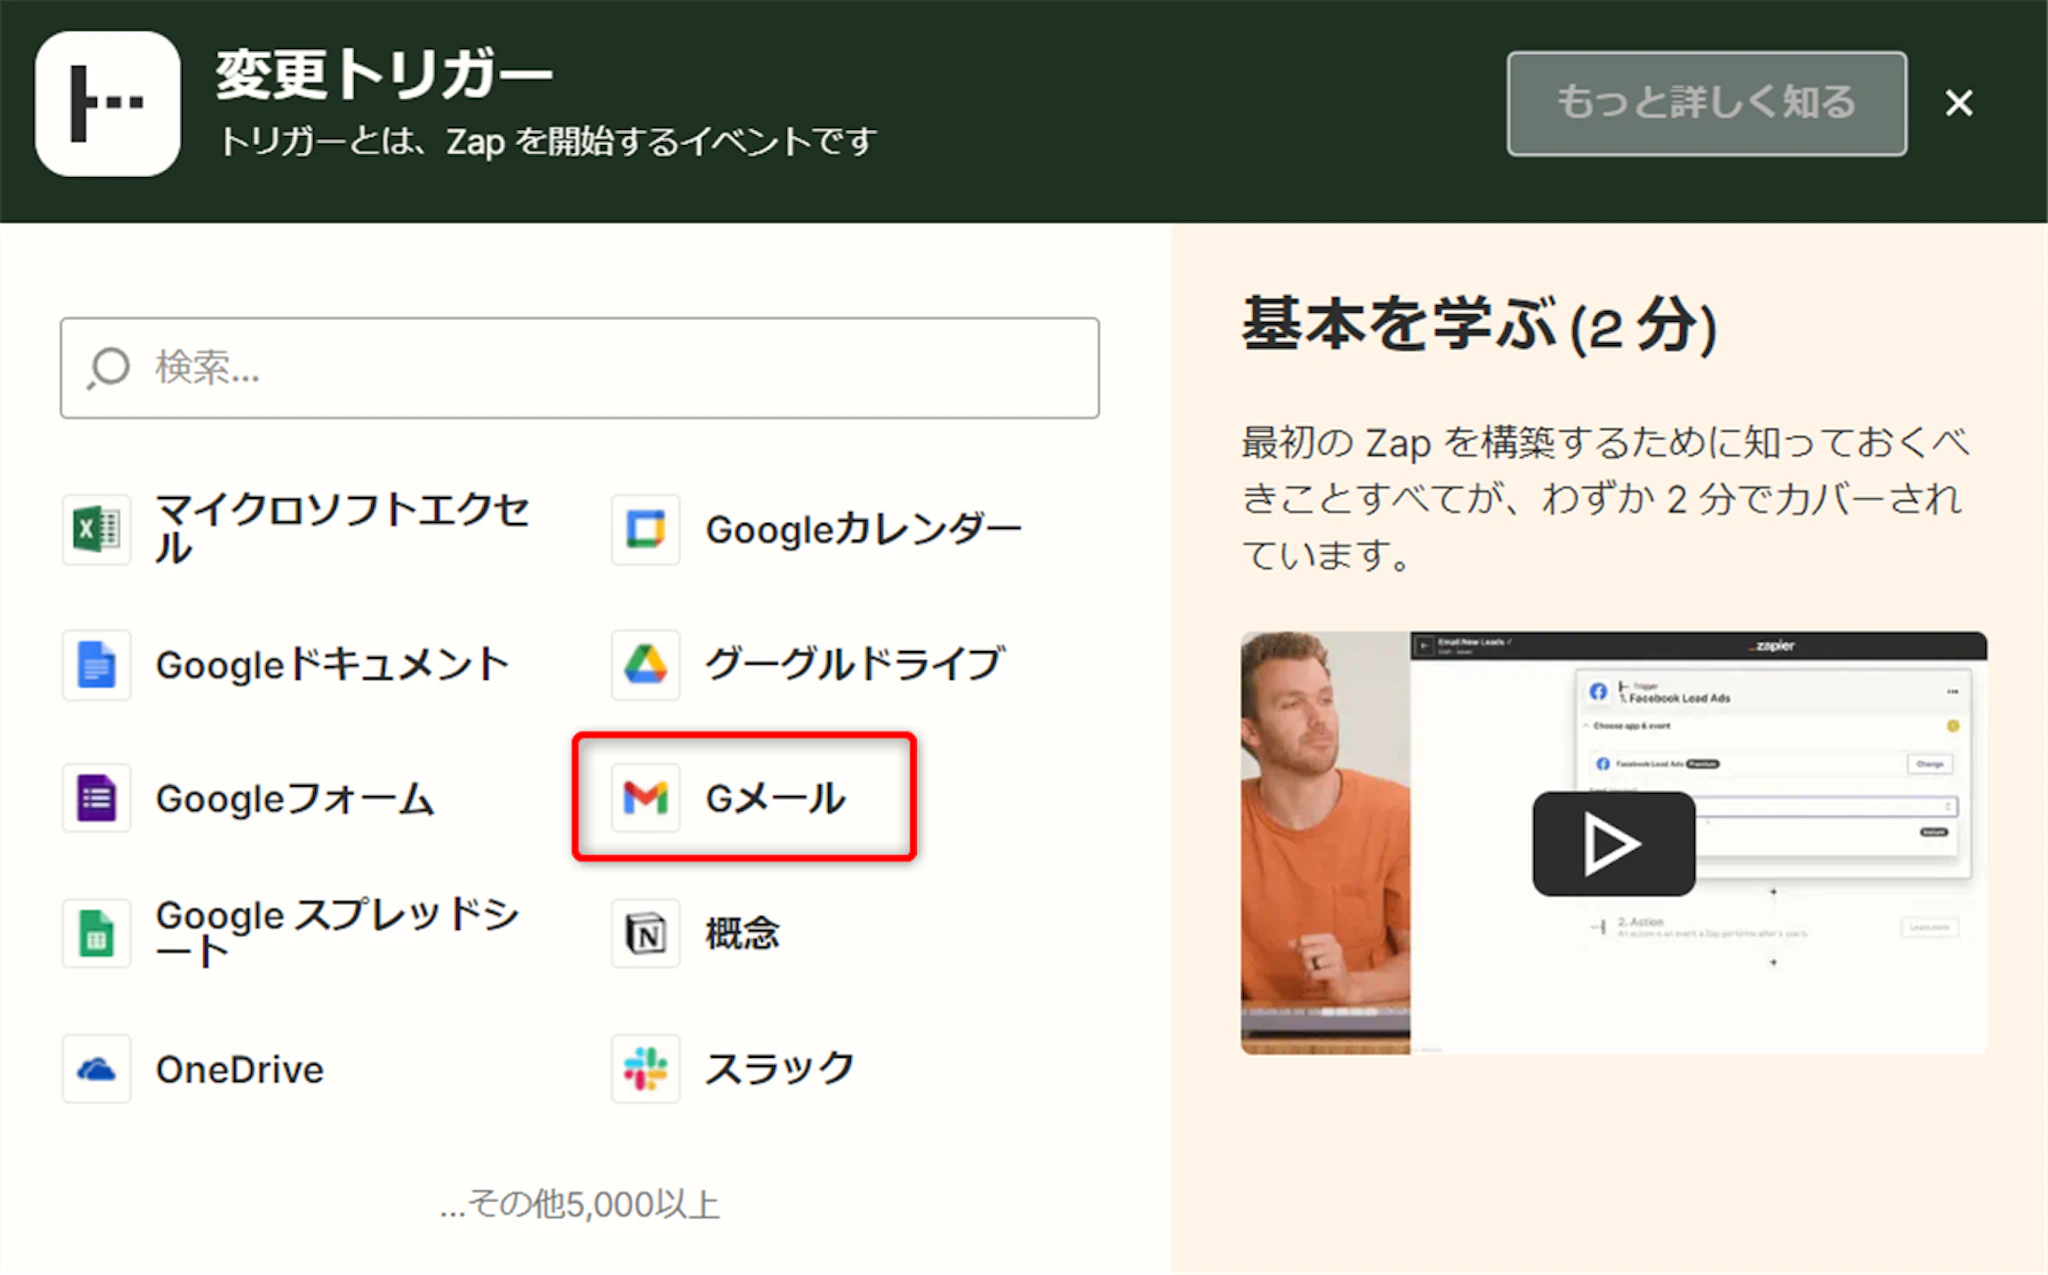Select the Googleカレンダー text label

click(863, 529)
